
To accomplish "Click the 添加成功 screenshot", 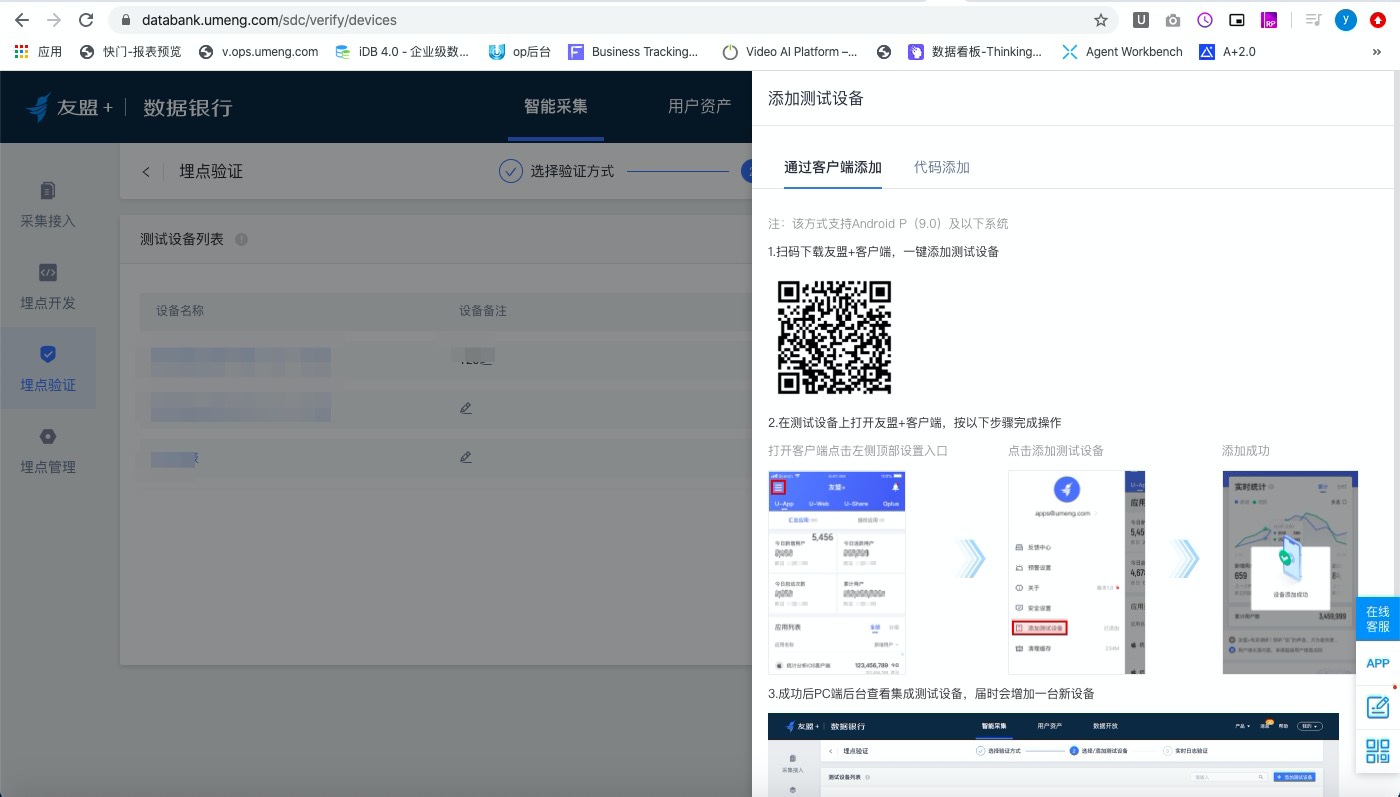I will tap(1291, 573).
